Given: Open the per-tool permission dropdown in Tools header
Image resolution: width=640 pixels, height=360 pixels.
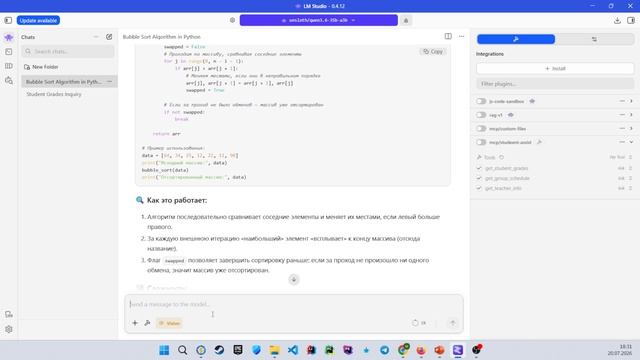Looking at the screenshot, I should click(621, 157).
